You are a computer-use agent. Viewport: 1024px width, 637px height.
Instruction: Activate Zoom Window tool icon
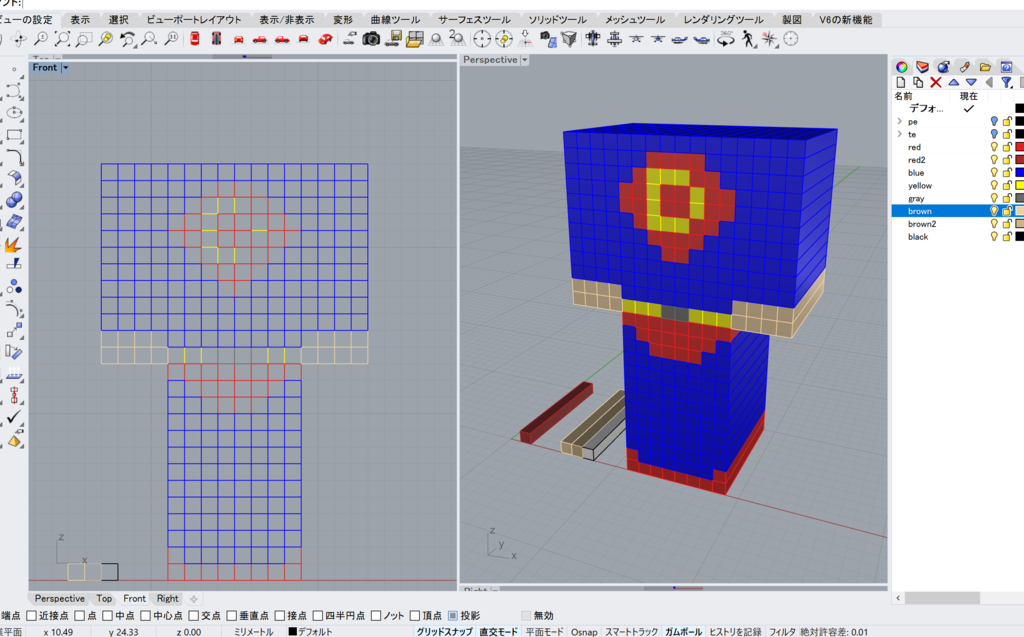(84, 39)
